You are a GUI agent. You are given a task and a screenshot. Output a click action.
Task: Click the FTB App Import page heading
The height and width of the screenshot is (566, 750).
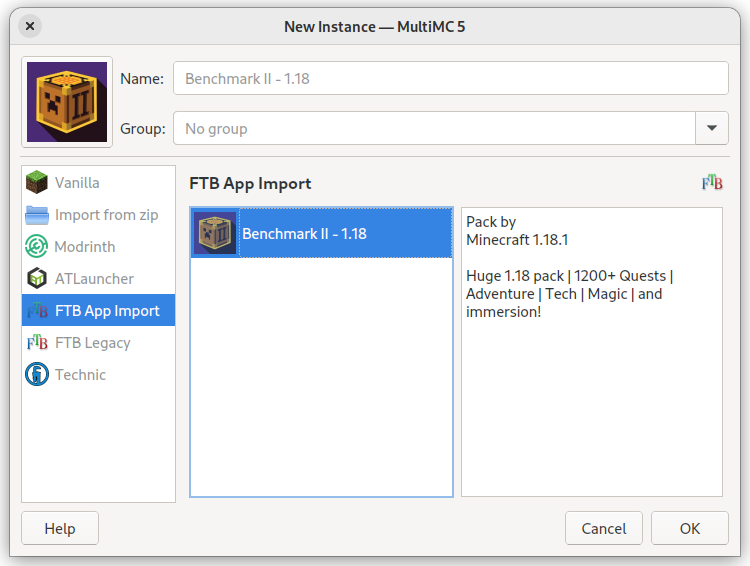[250, 184]
